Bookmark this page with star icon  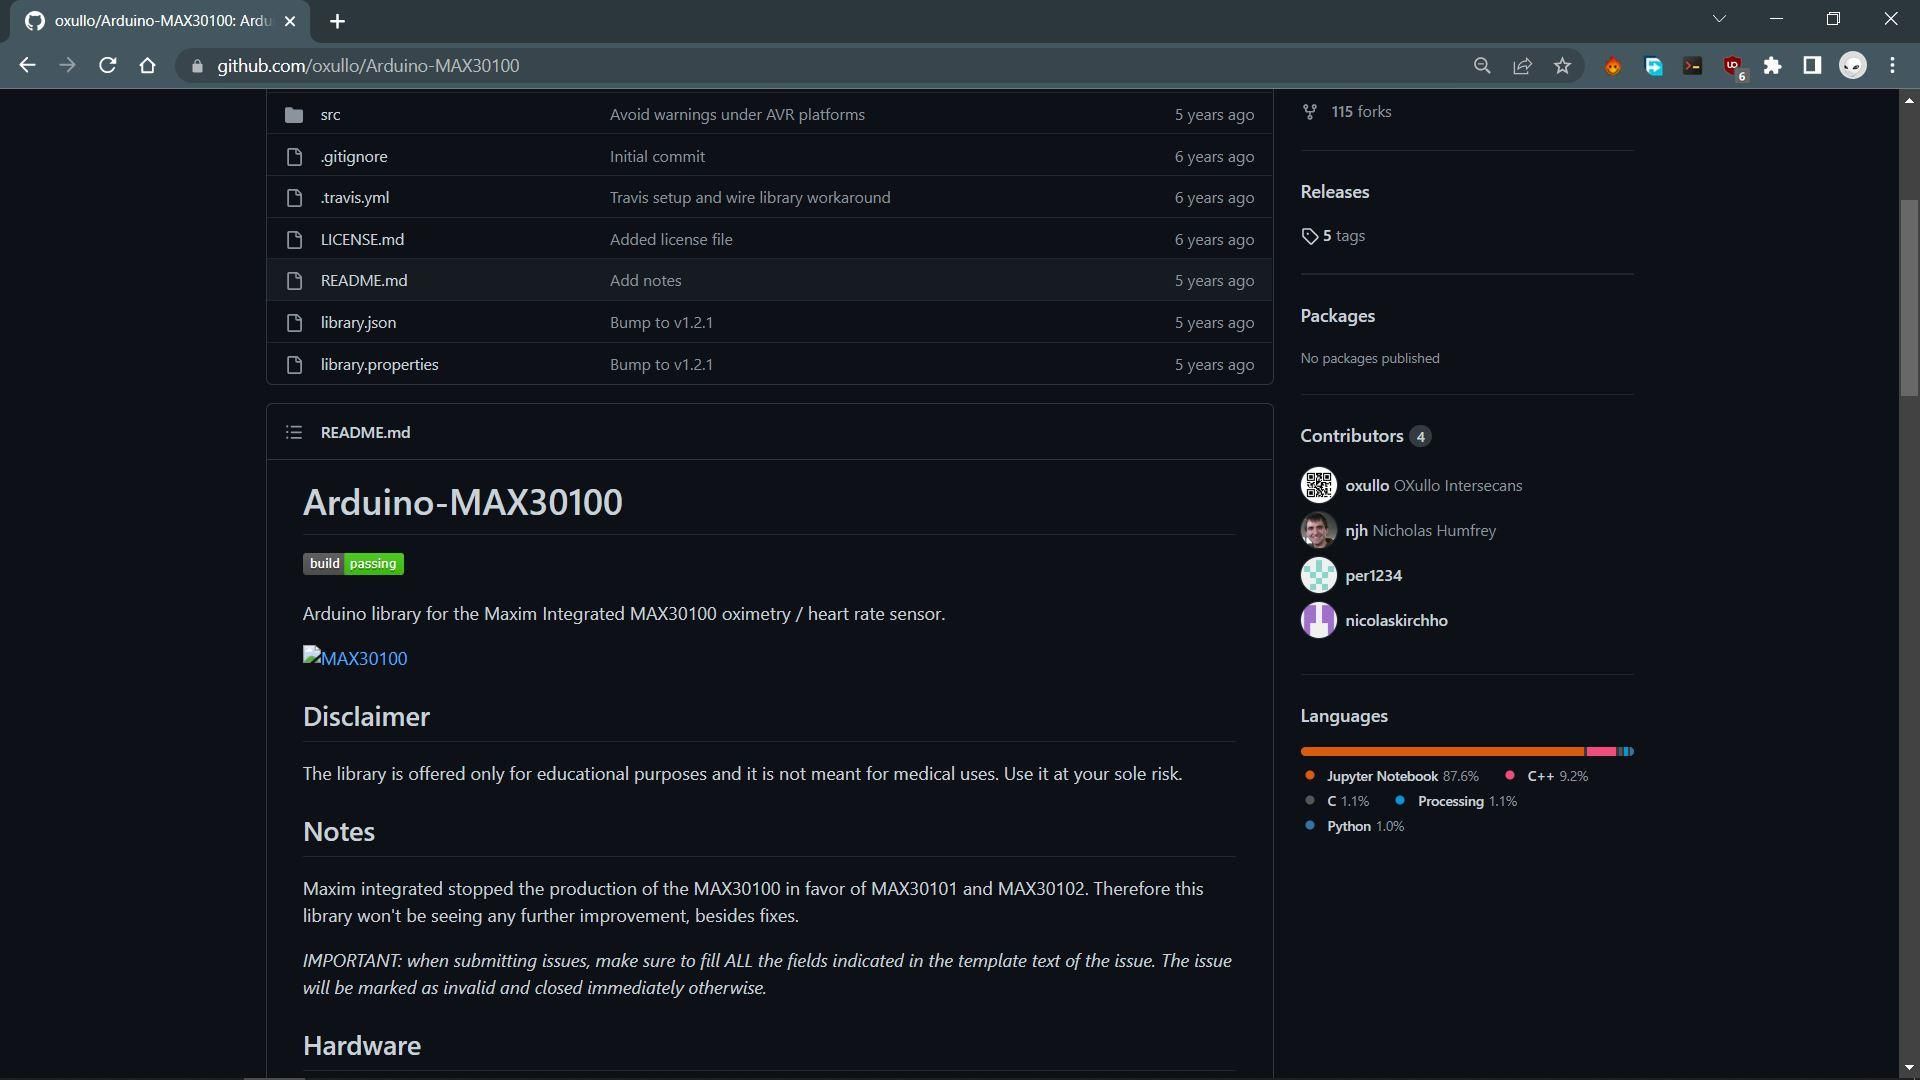pyautogui.click(x=1562, y=66)
